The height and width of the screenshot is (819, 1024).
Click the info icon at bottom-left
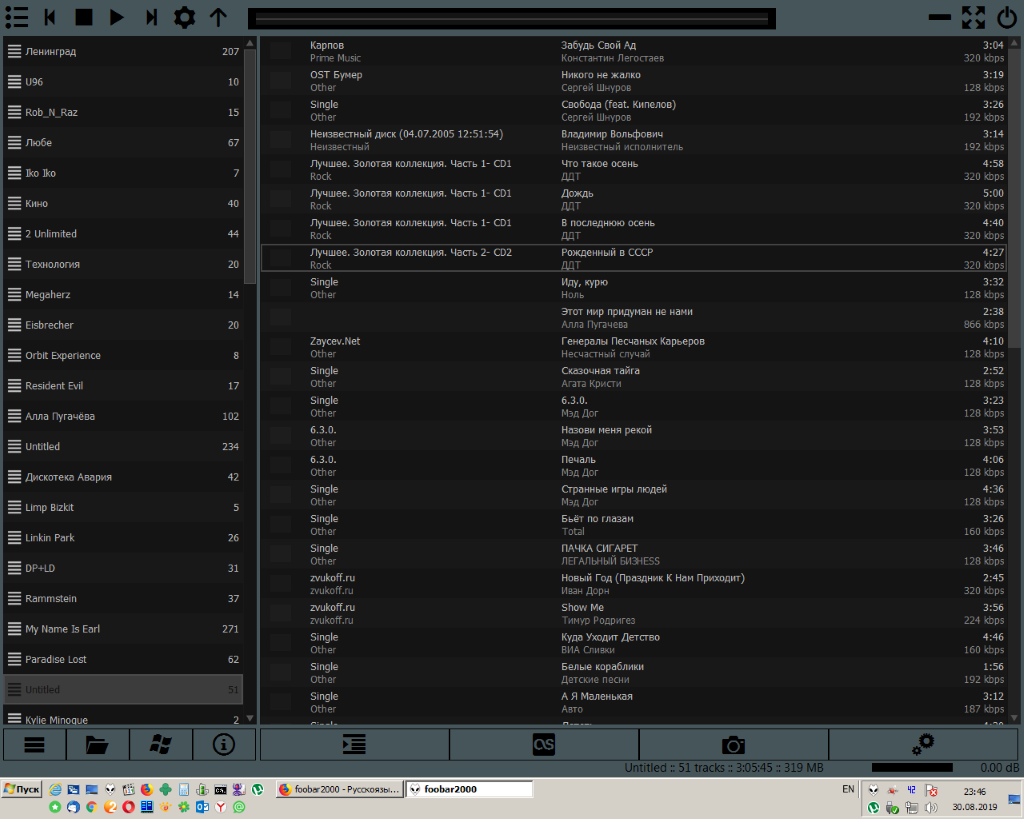(224, 744)
